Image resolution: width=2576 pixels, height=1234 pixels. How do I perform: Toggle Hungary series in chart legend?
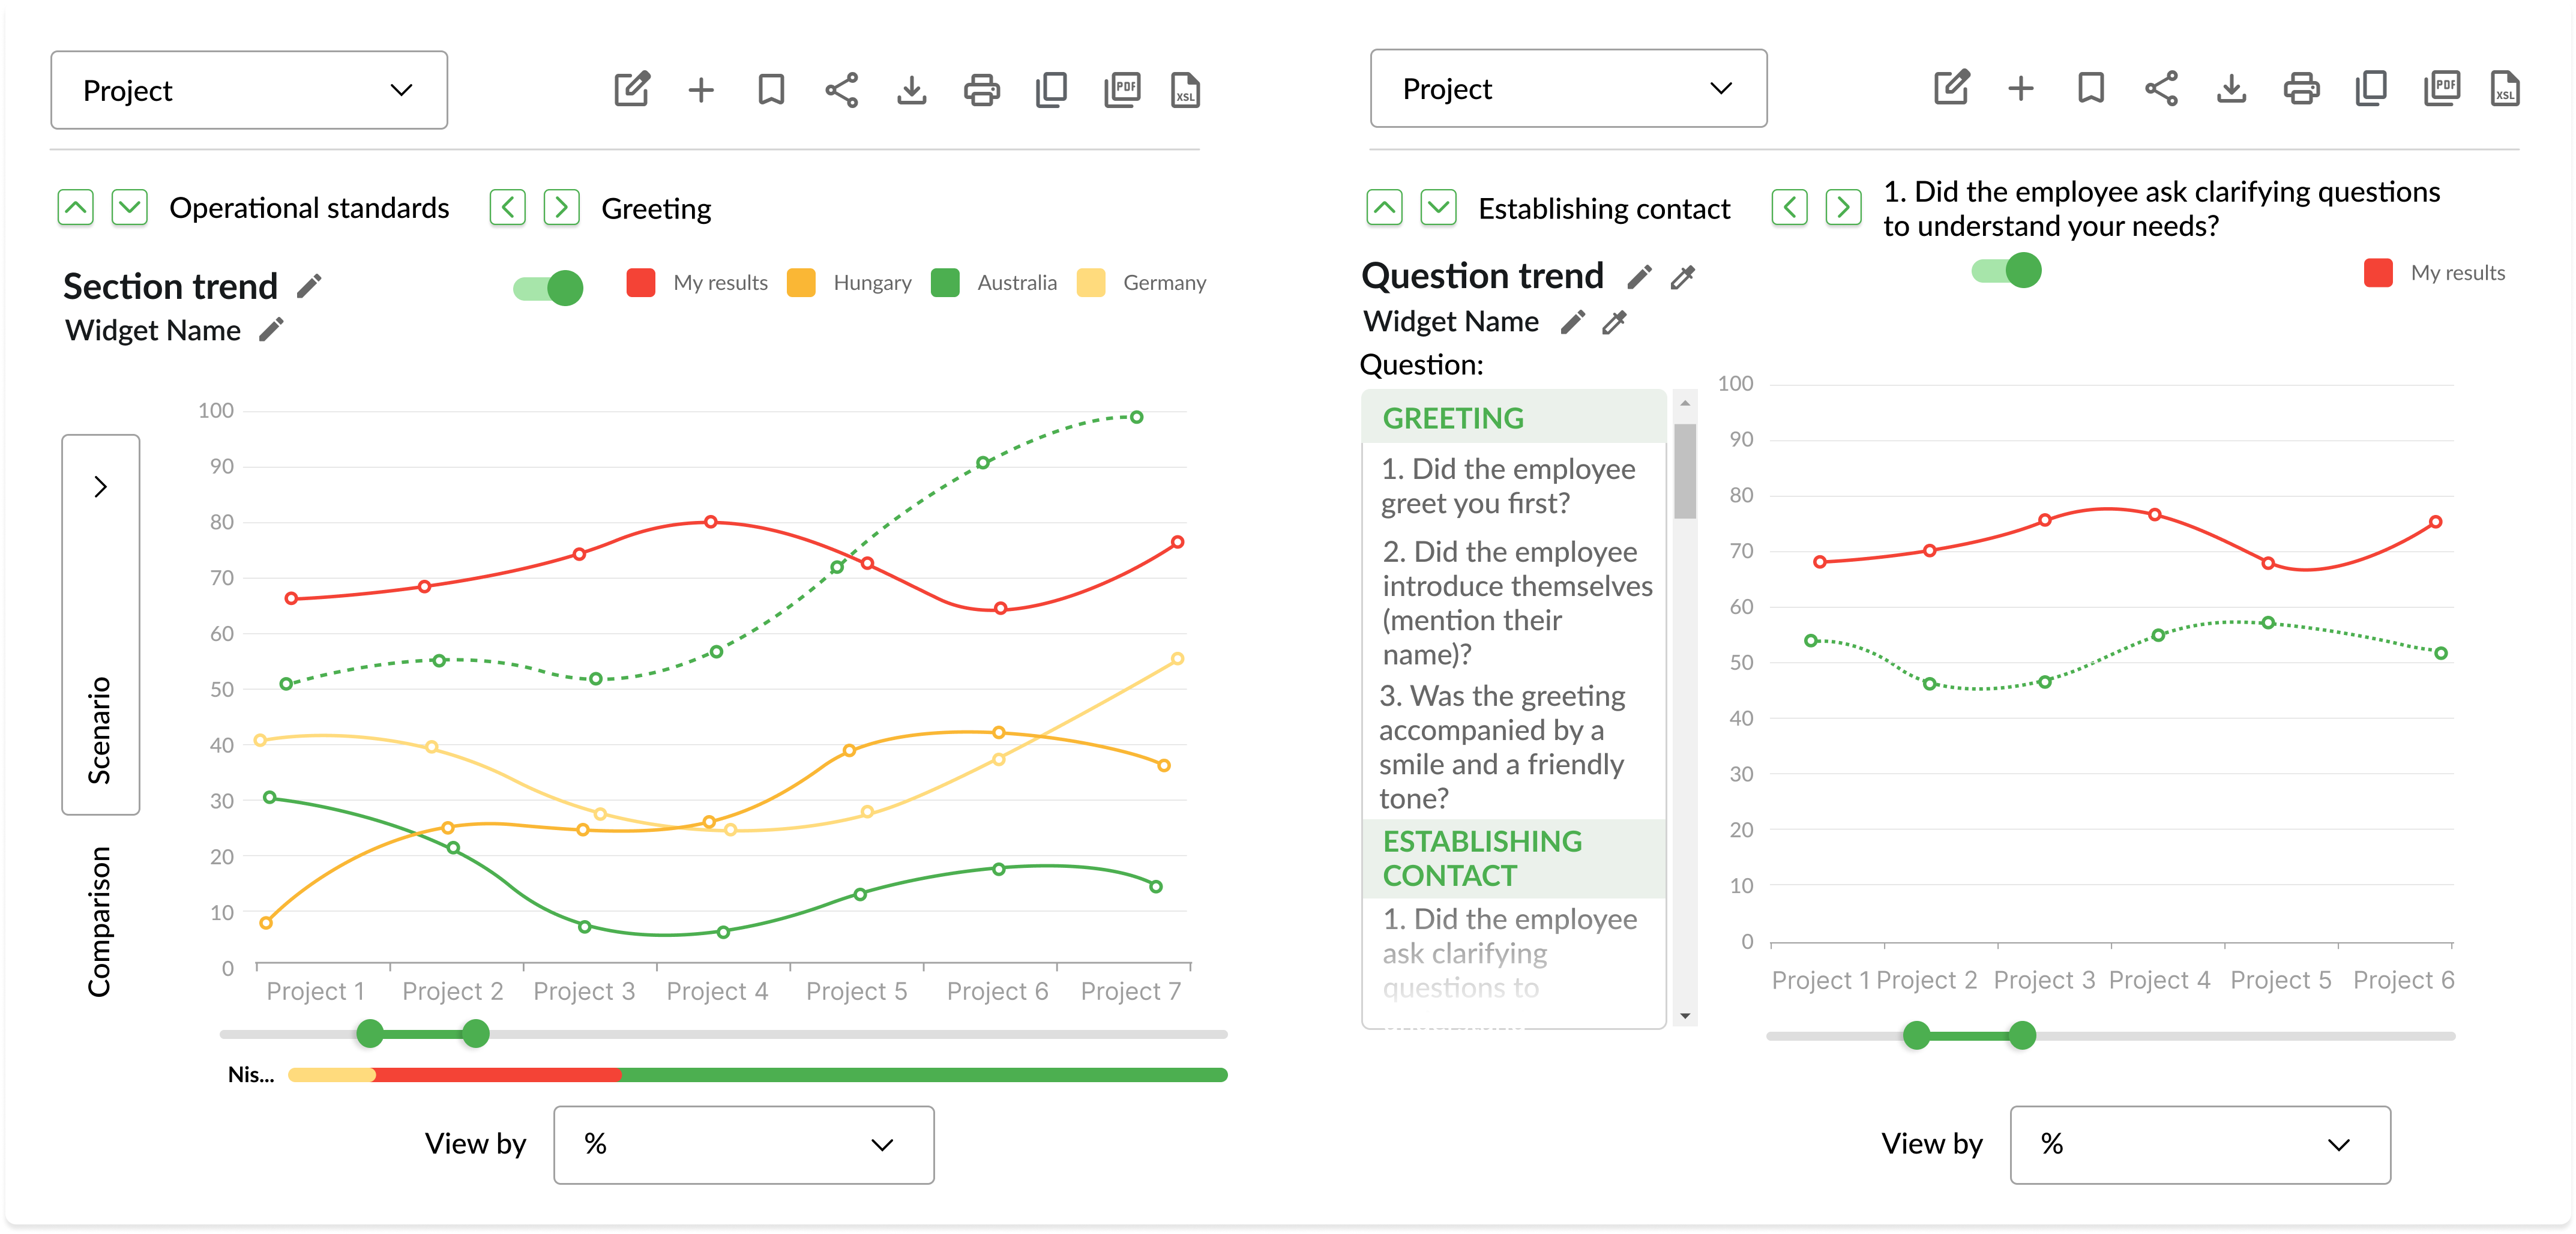pyautogui.click(x=802, y=283)
